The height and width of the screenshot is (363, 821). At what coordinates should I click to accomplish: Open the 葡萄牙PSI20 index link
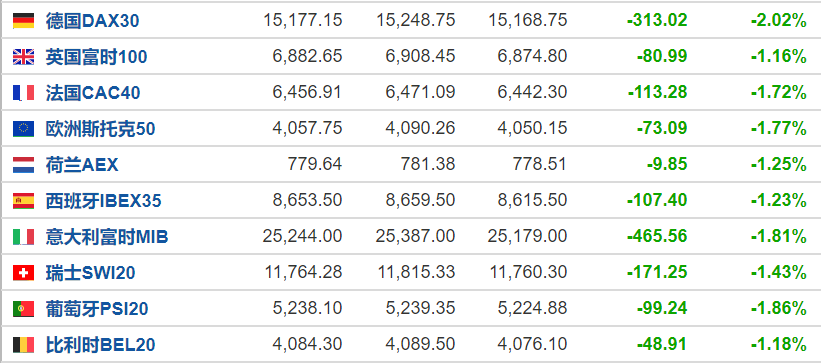[x=97, y=309]
